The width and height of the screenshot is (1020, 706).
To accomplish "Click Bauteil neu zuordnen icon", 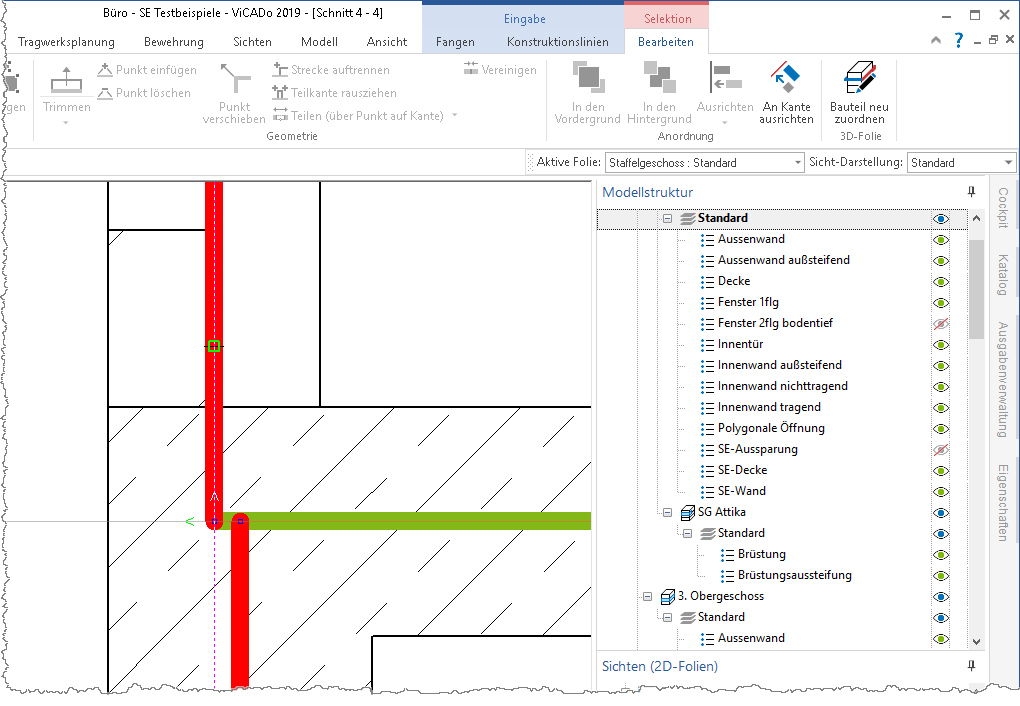I will (859, 77).
